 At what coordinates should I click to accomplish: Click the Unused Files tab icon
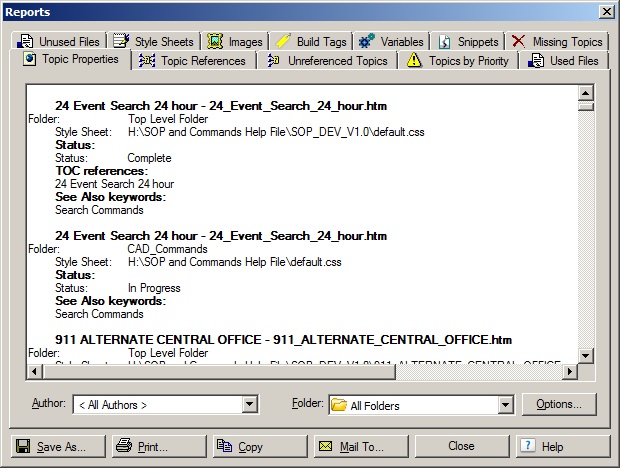tap(25, 41)
